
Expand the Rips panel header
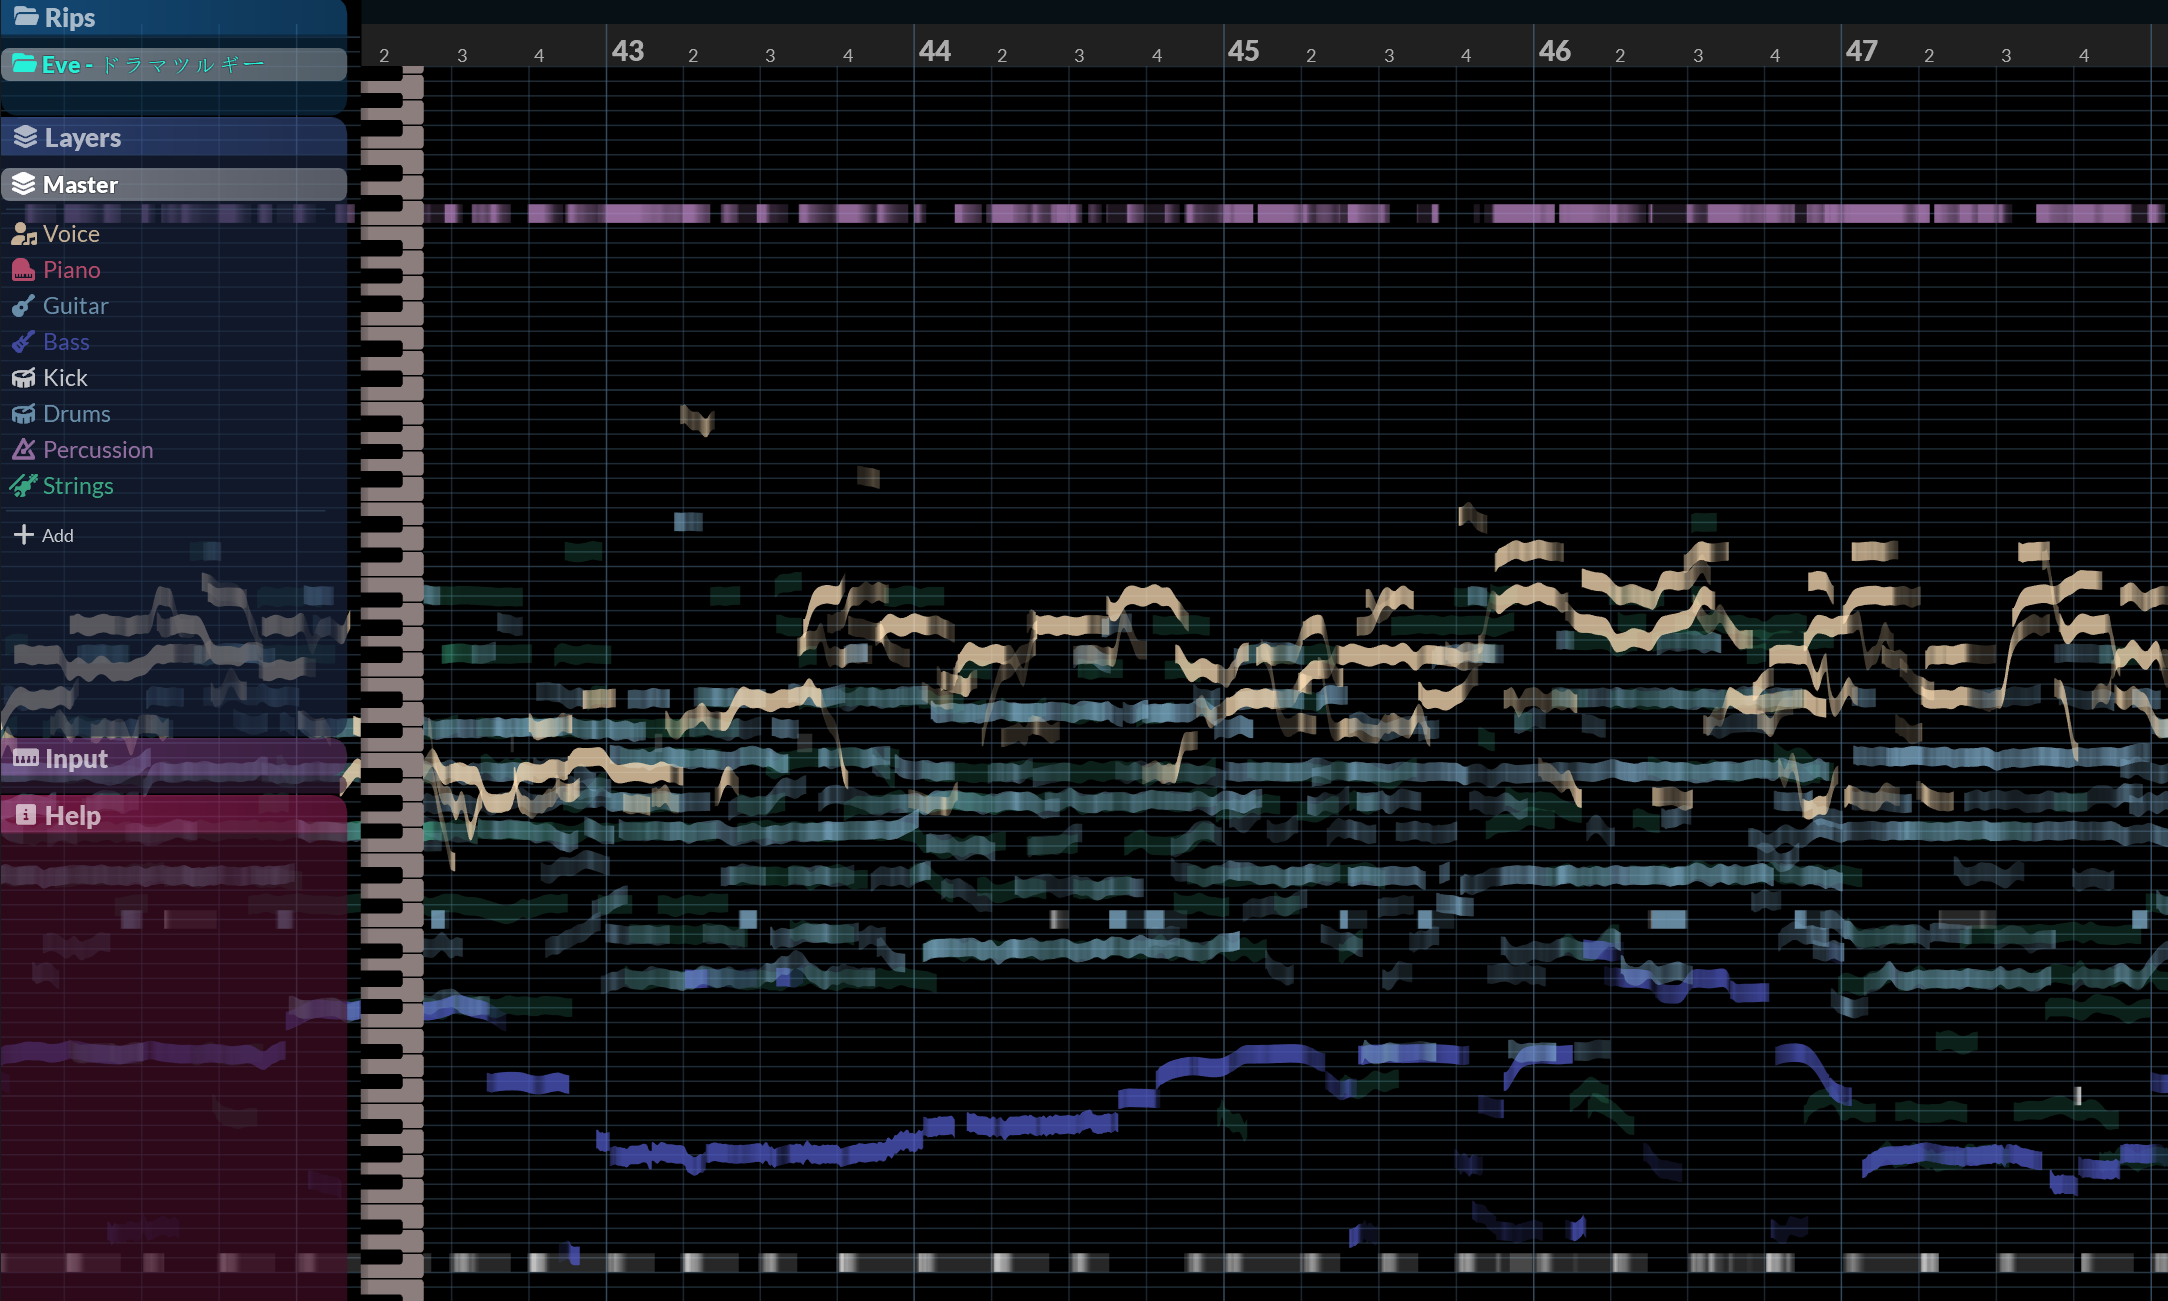click(70, 17)
